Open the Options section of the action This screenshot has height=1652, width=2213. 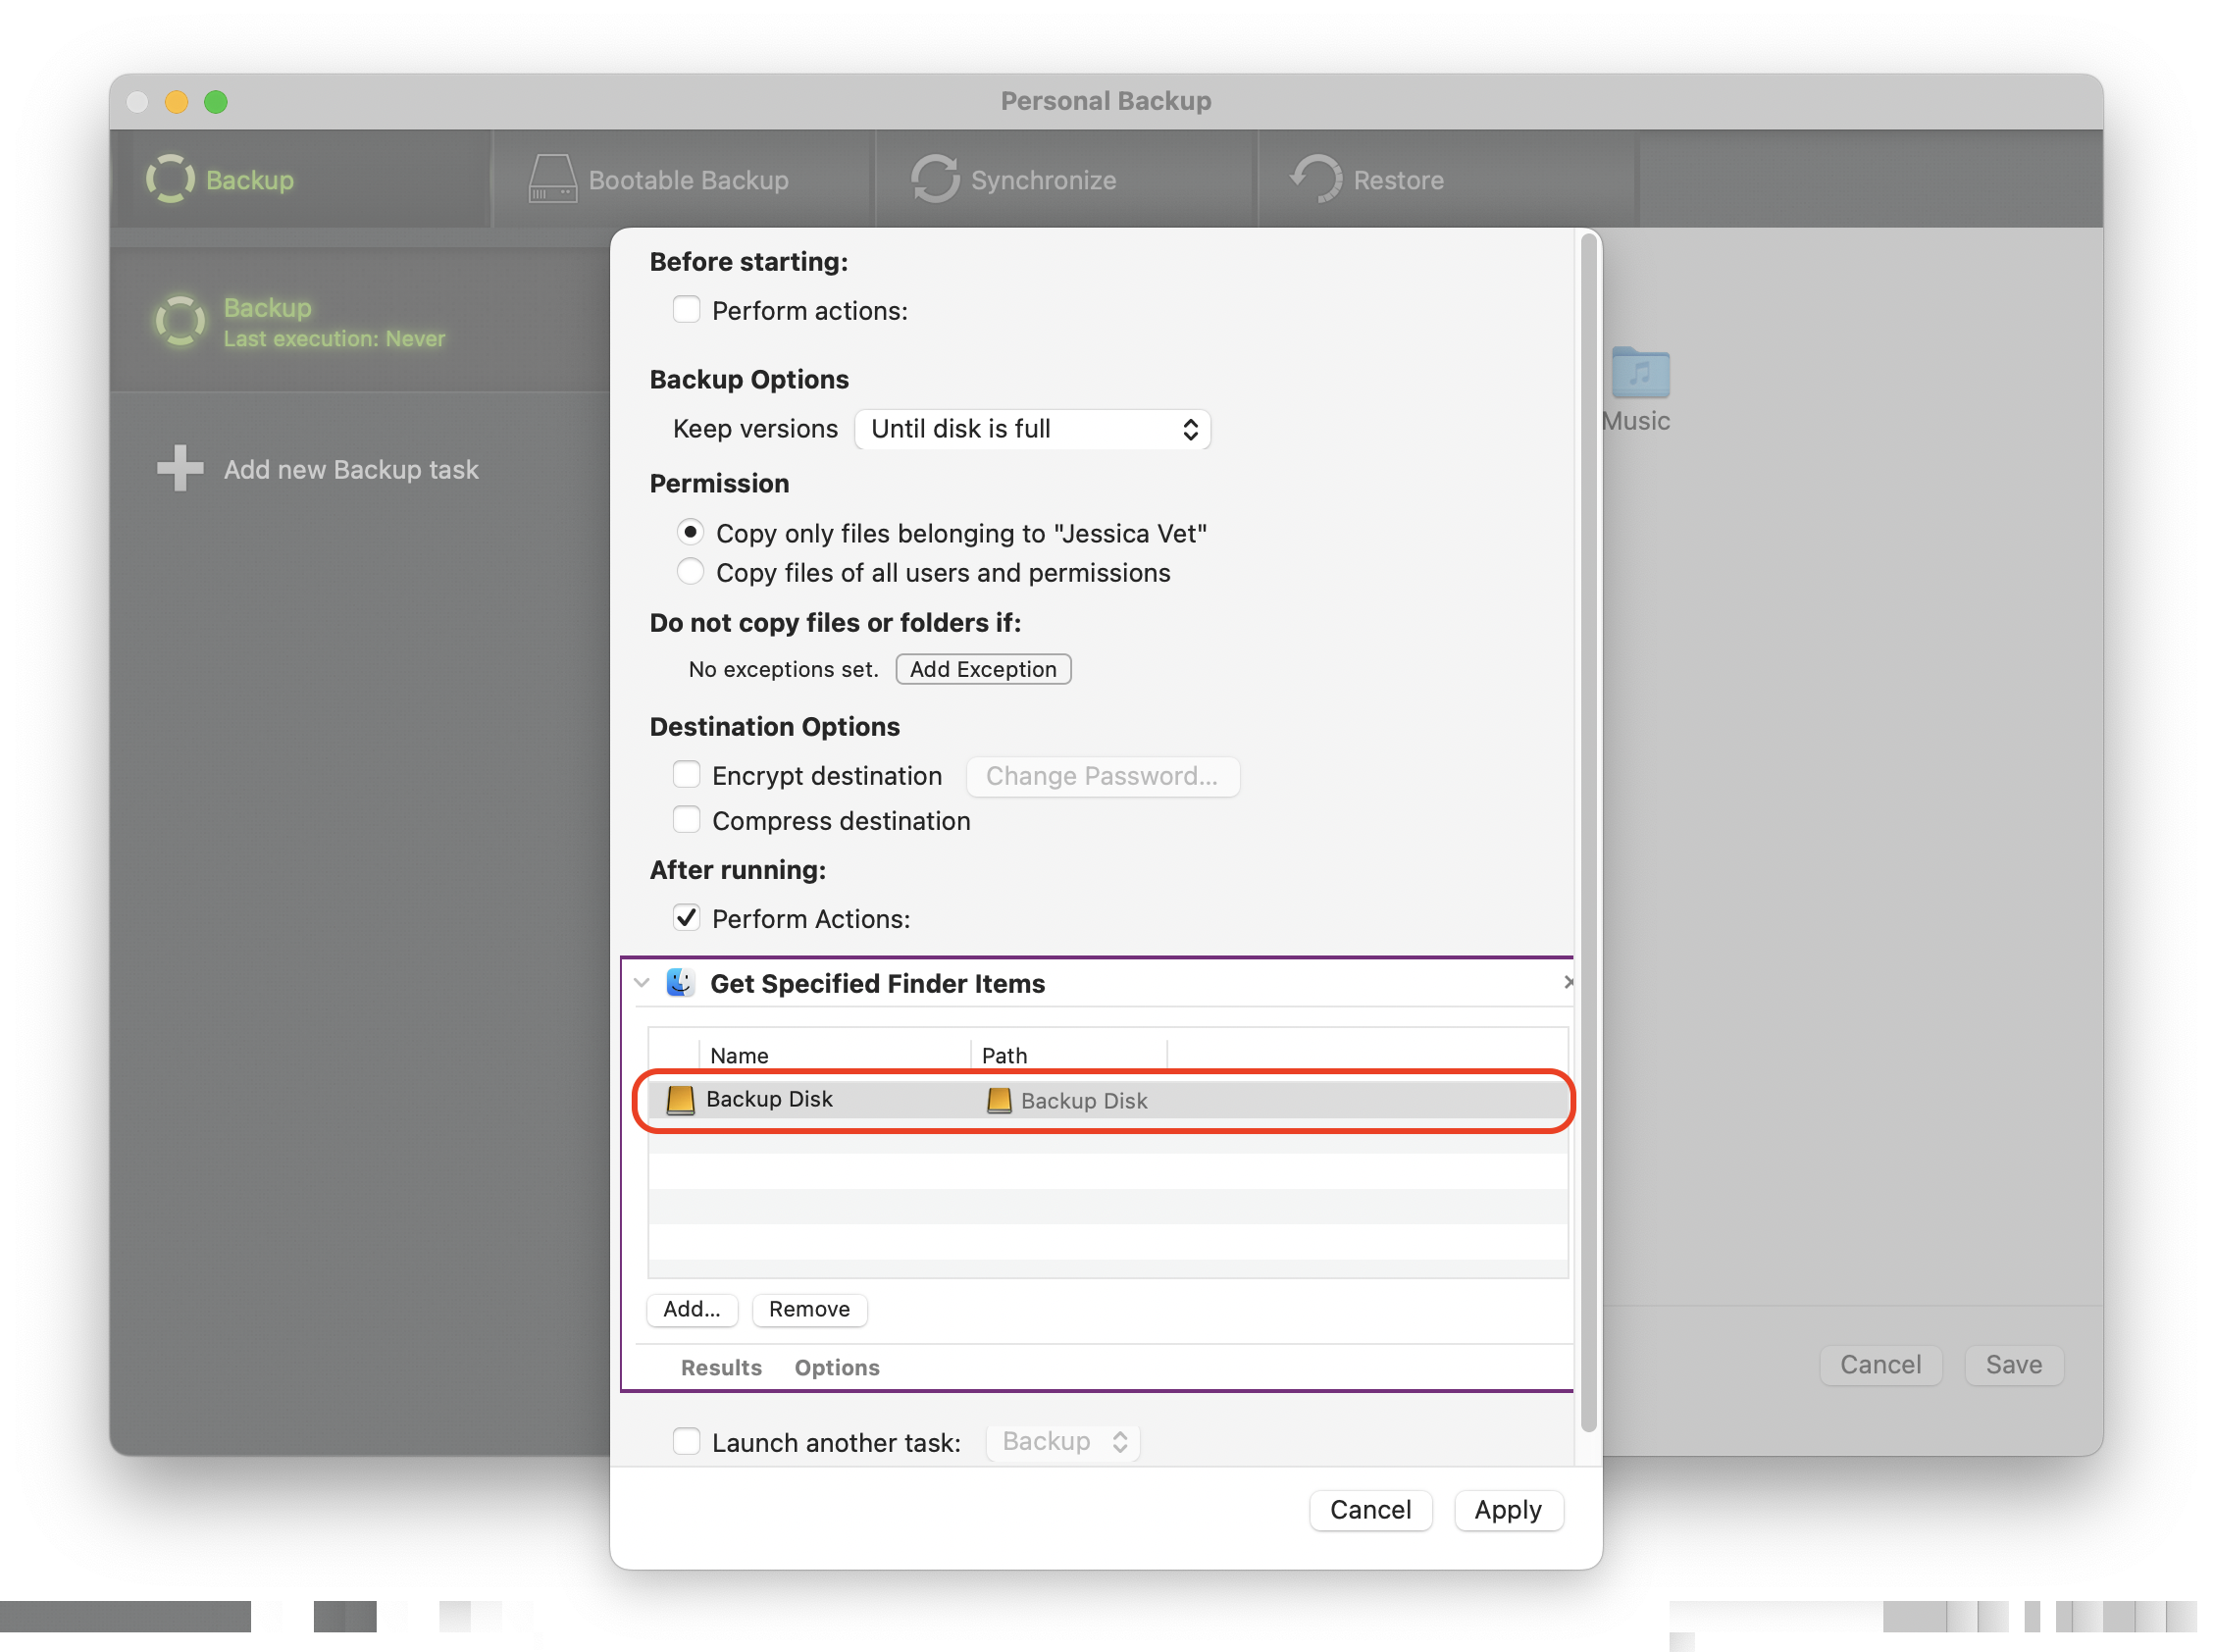coord(837,1368)
